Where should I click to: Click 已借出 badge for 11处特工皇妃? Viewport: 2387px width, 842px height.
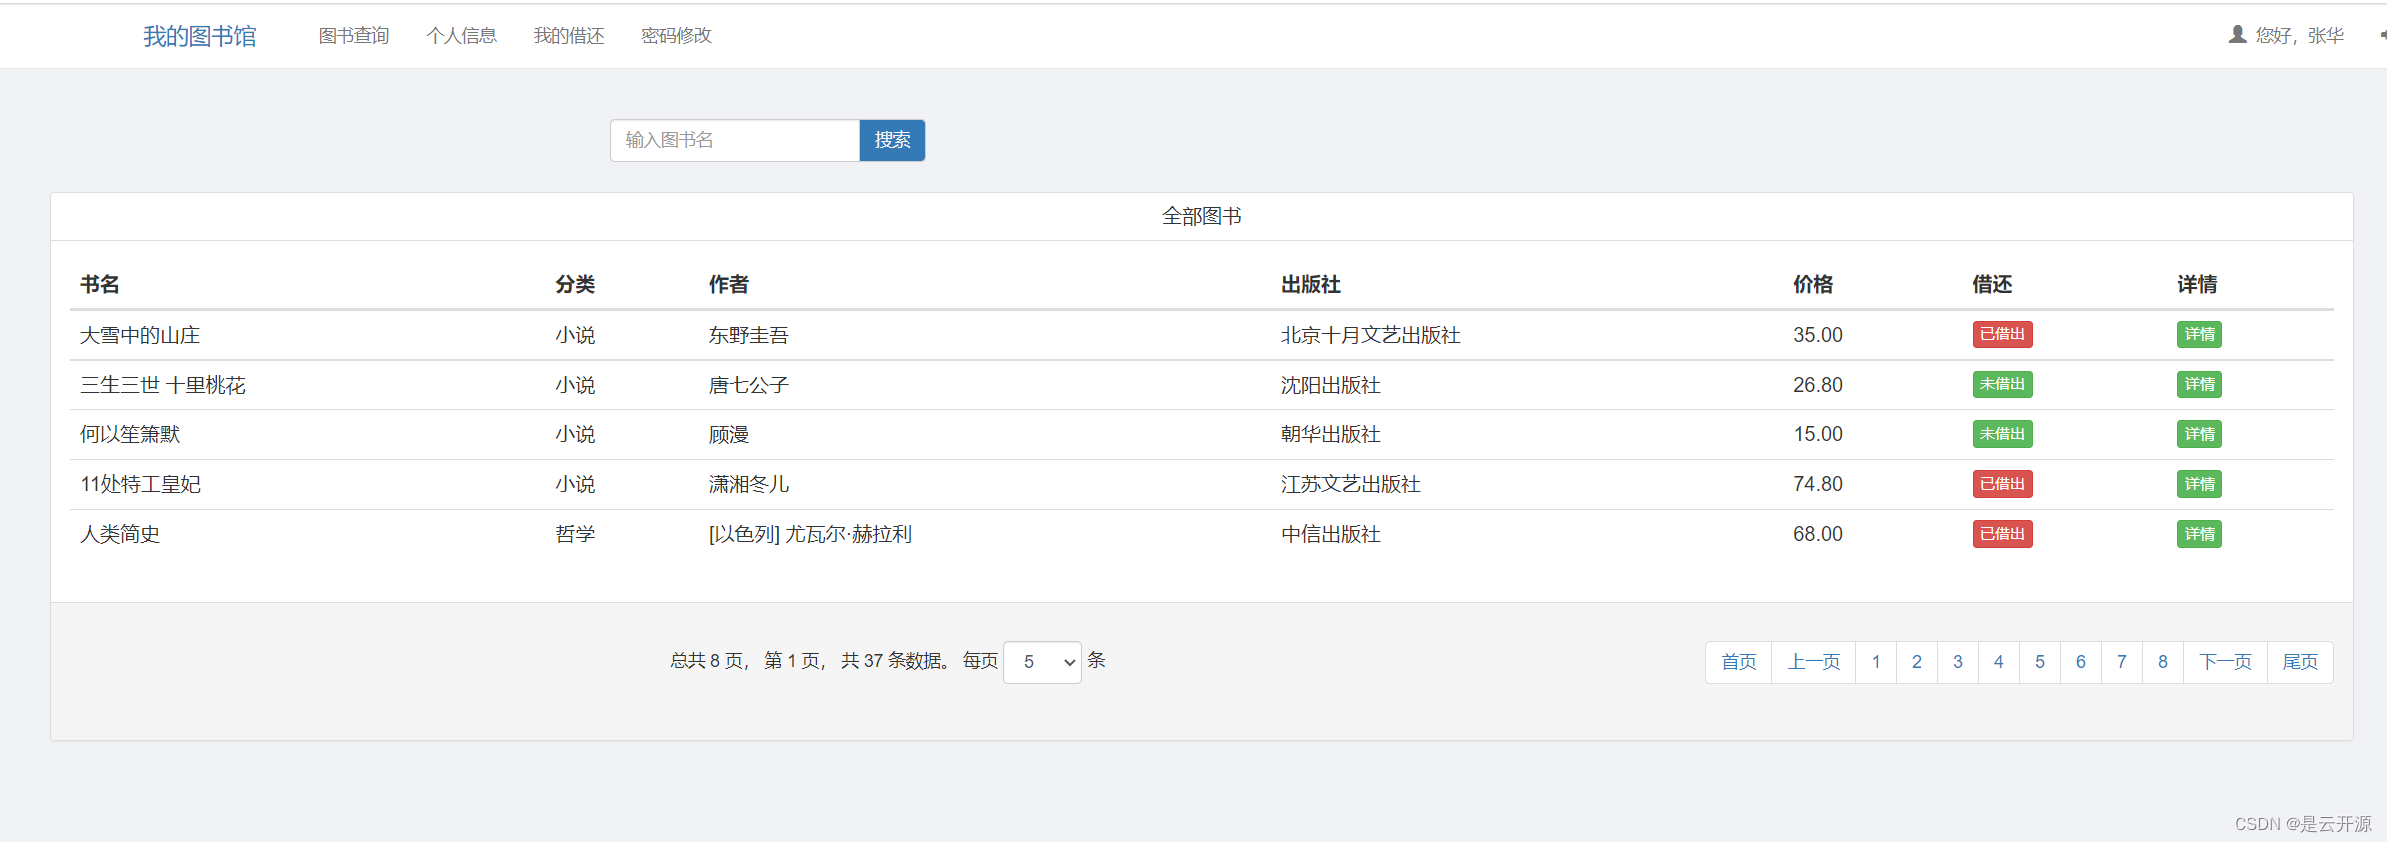pyautogui.click(x=2002, y=484)
